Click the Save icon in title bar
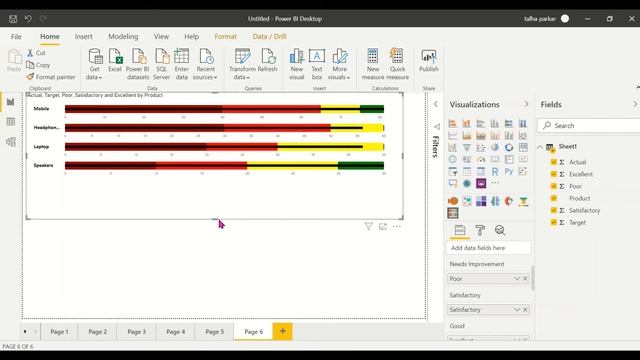Image resolution: width=640 pixels, height=360 pixels. tap(13, 19)
